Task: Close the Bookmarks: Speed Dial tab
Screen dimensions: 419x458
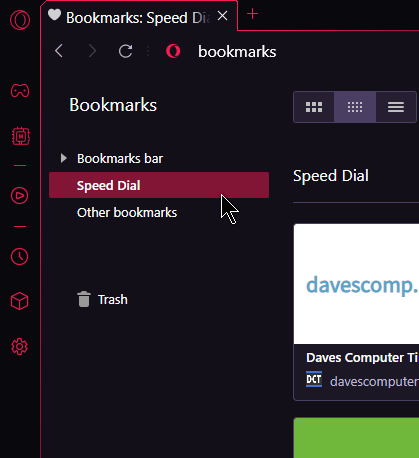Action: point(222,16)
